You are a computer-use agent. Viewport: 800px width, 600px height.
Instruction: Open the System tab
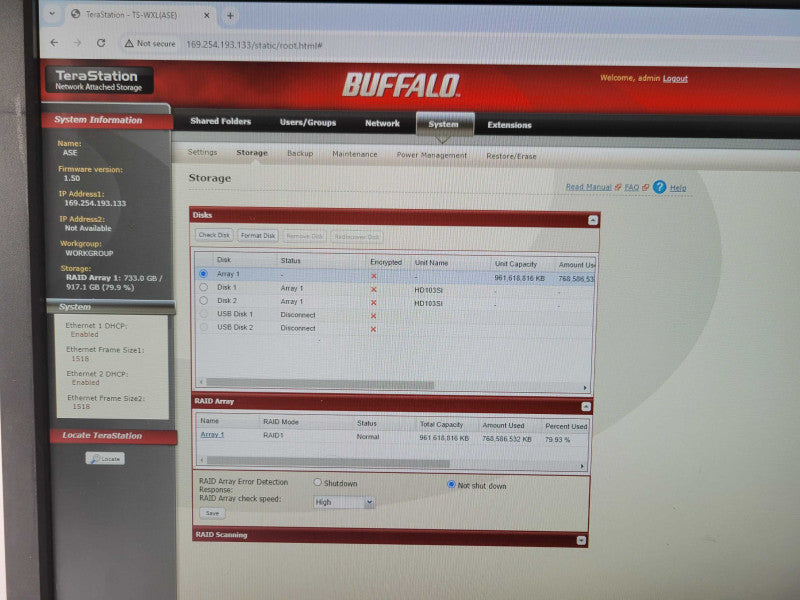pos(443,124)
